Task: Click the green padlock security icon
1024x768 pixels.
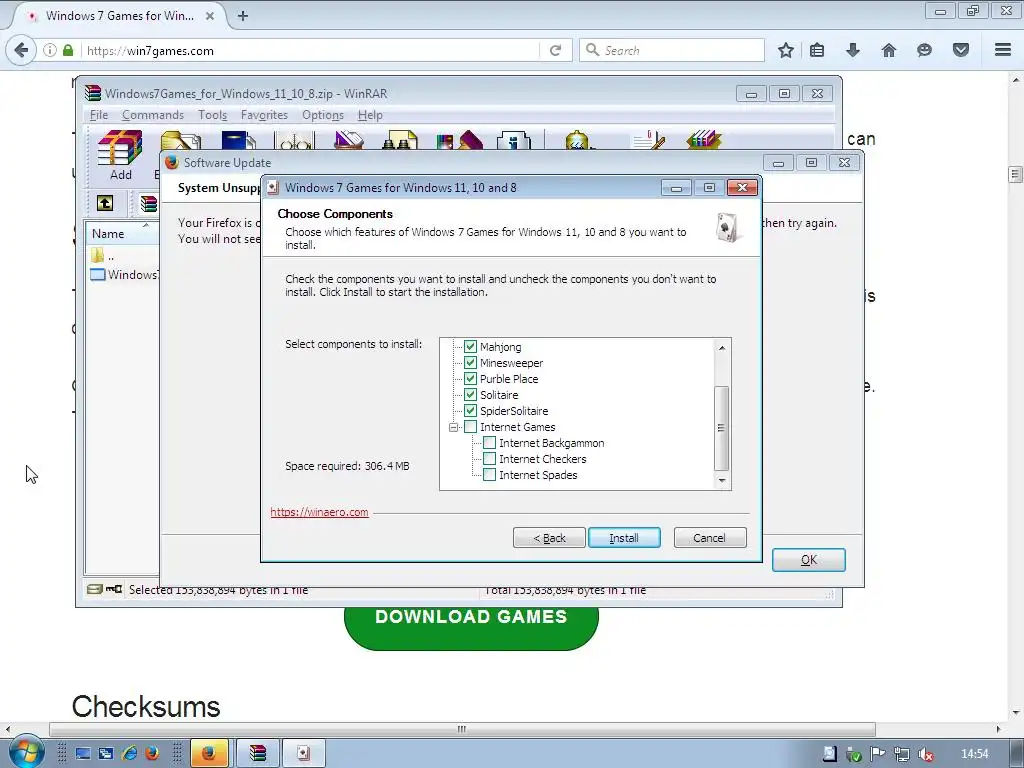Action: (68, 50)
